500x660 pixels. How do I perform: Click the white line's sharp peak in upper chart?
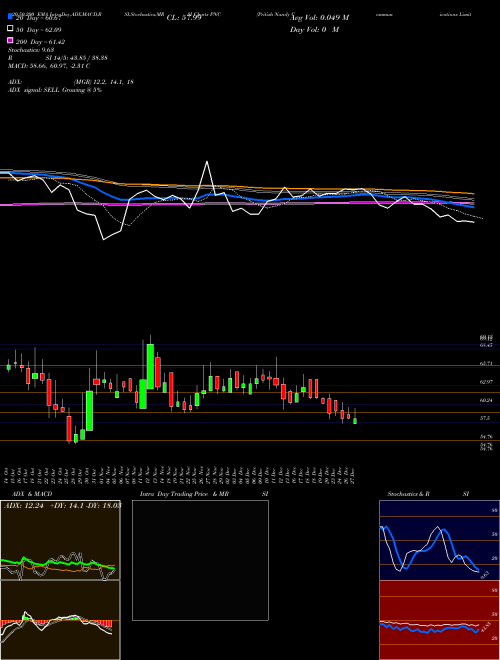click(x=207, y=162)
